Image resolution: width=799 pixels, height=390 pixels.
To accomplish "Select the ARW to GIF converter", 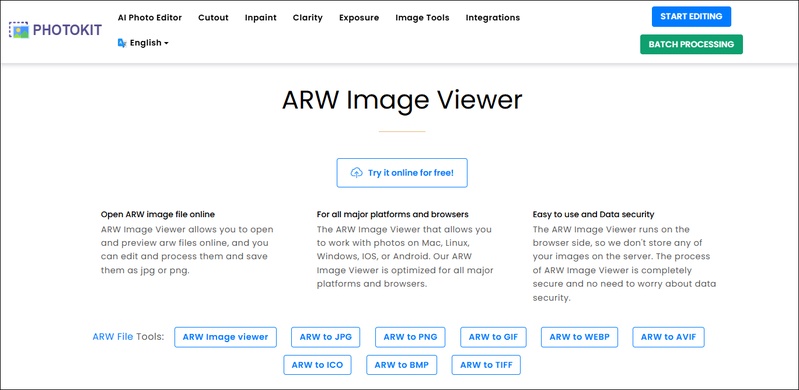I will coord(493,337).
